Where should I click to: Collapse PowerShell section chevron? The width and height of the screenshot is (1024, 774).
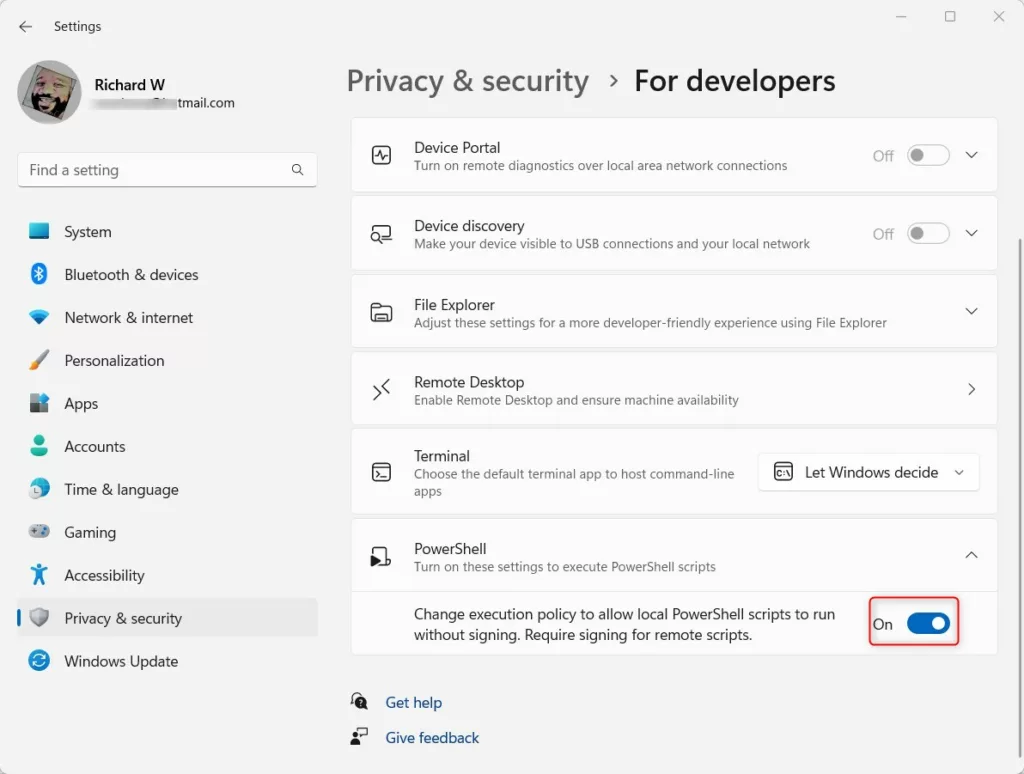(972, 555)
